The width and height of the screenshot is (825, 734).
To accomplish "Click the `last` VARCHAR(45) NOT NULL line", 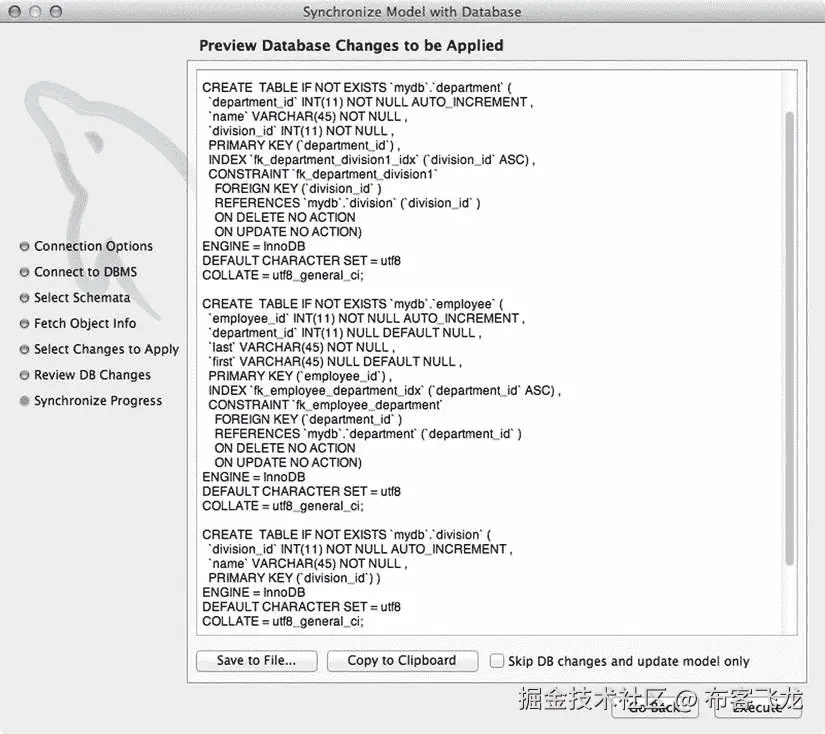I will coord(302,347).
